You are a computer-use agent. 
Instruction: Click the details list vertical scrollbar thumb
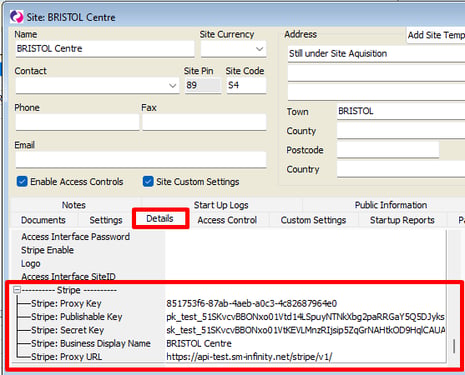pyautogui.click(x=454, y=346)
